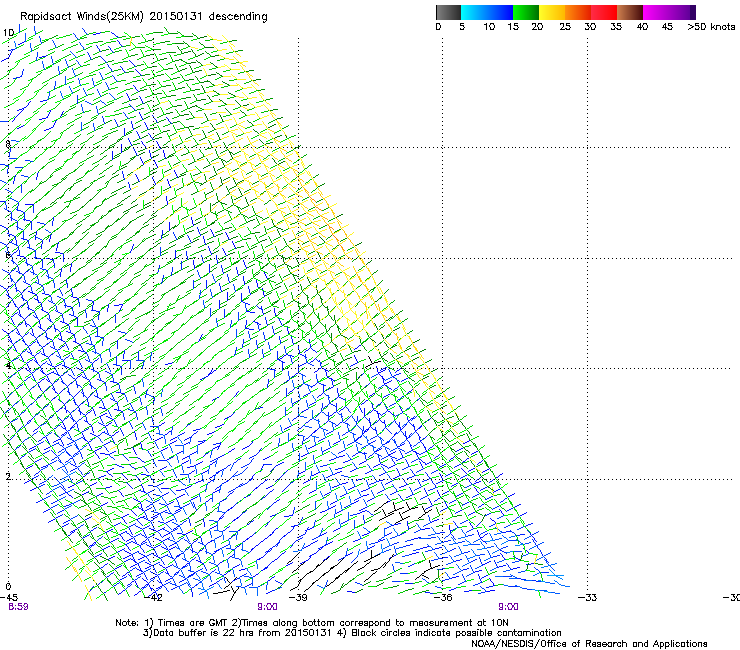
Task: Click the longitude label '-42'
Action: point(153,598)
